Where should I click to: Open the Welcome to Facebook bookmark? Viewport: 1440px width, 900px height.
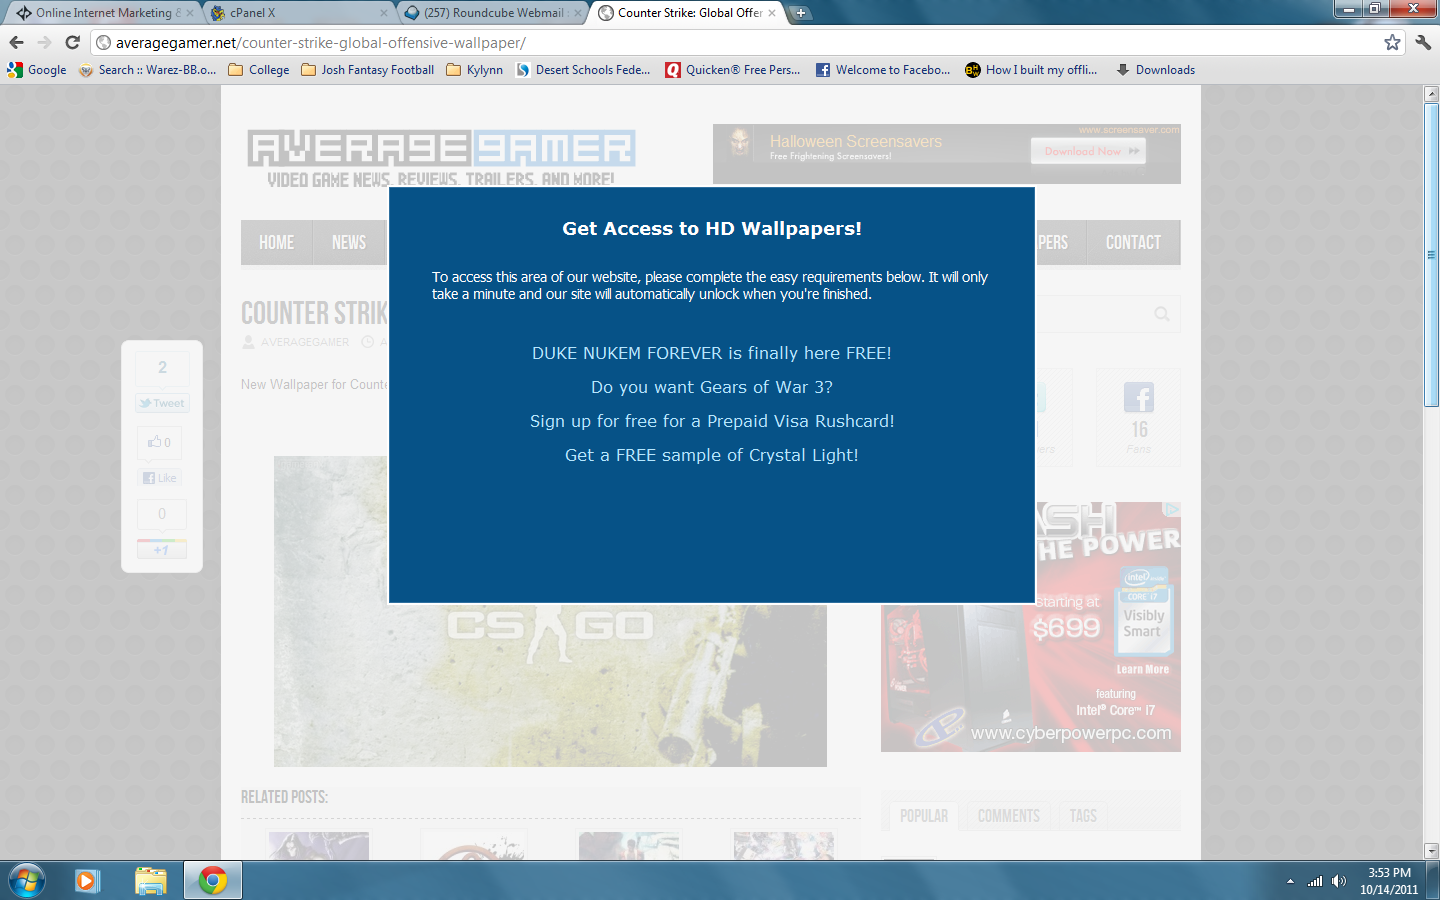[x=883, y=70]
